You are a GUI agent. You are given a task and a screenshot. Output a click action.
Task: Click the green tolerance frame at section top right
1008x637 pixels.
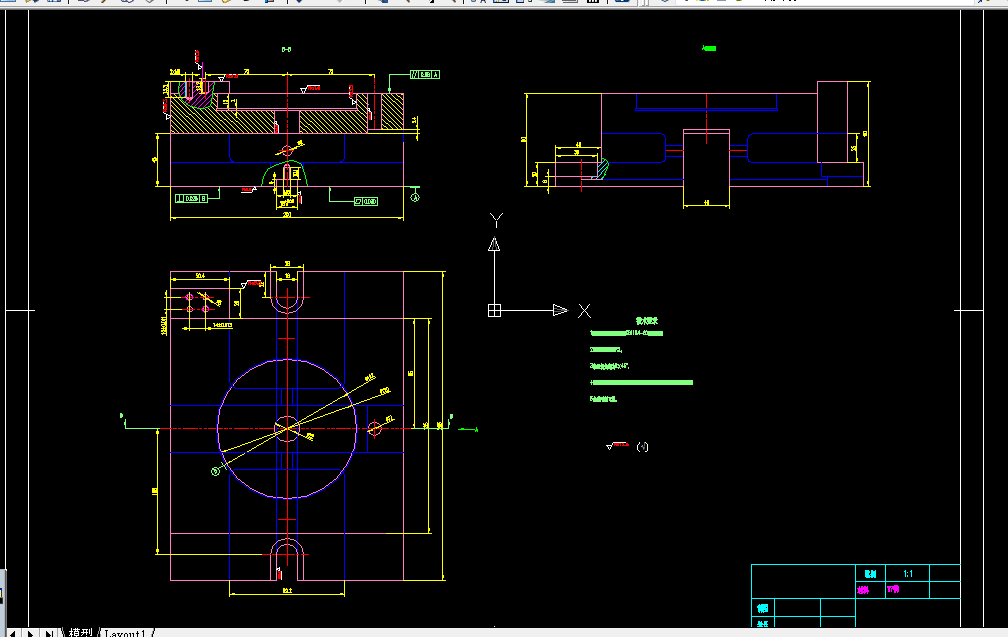(x=425, y=75)
